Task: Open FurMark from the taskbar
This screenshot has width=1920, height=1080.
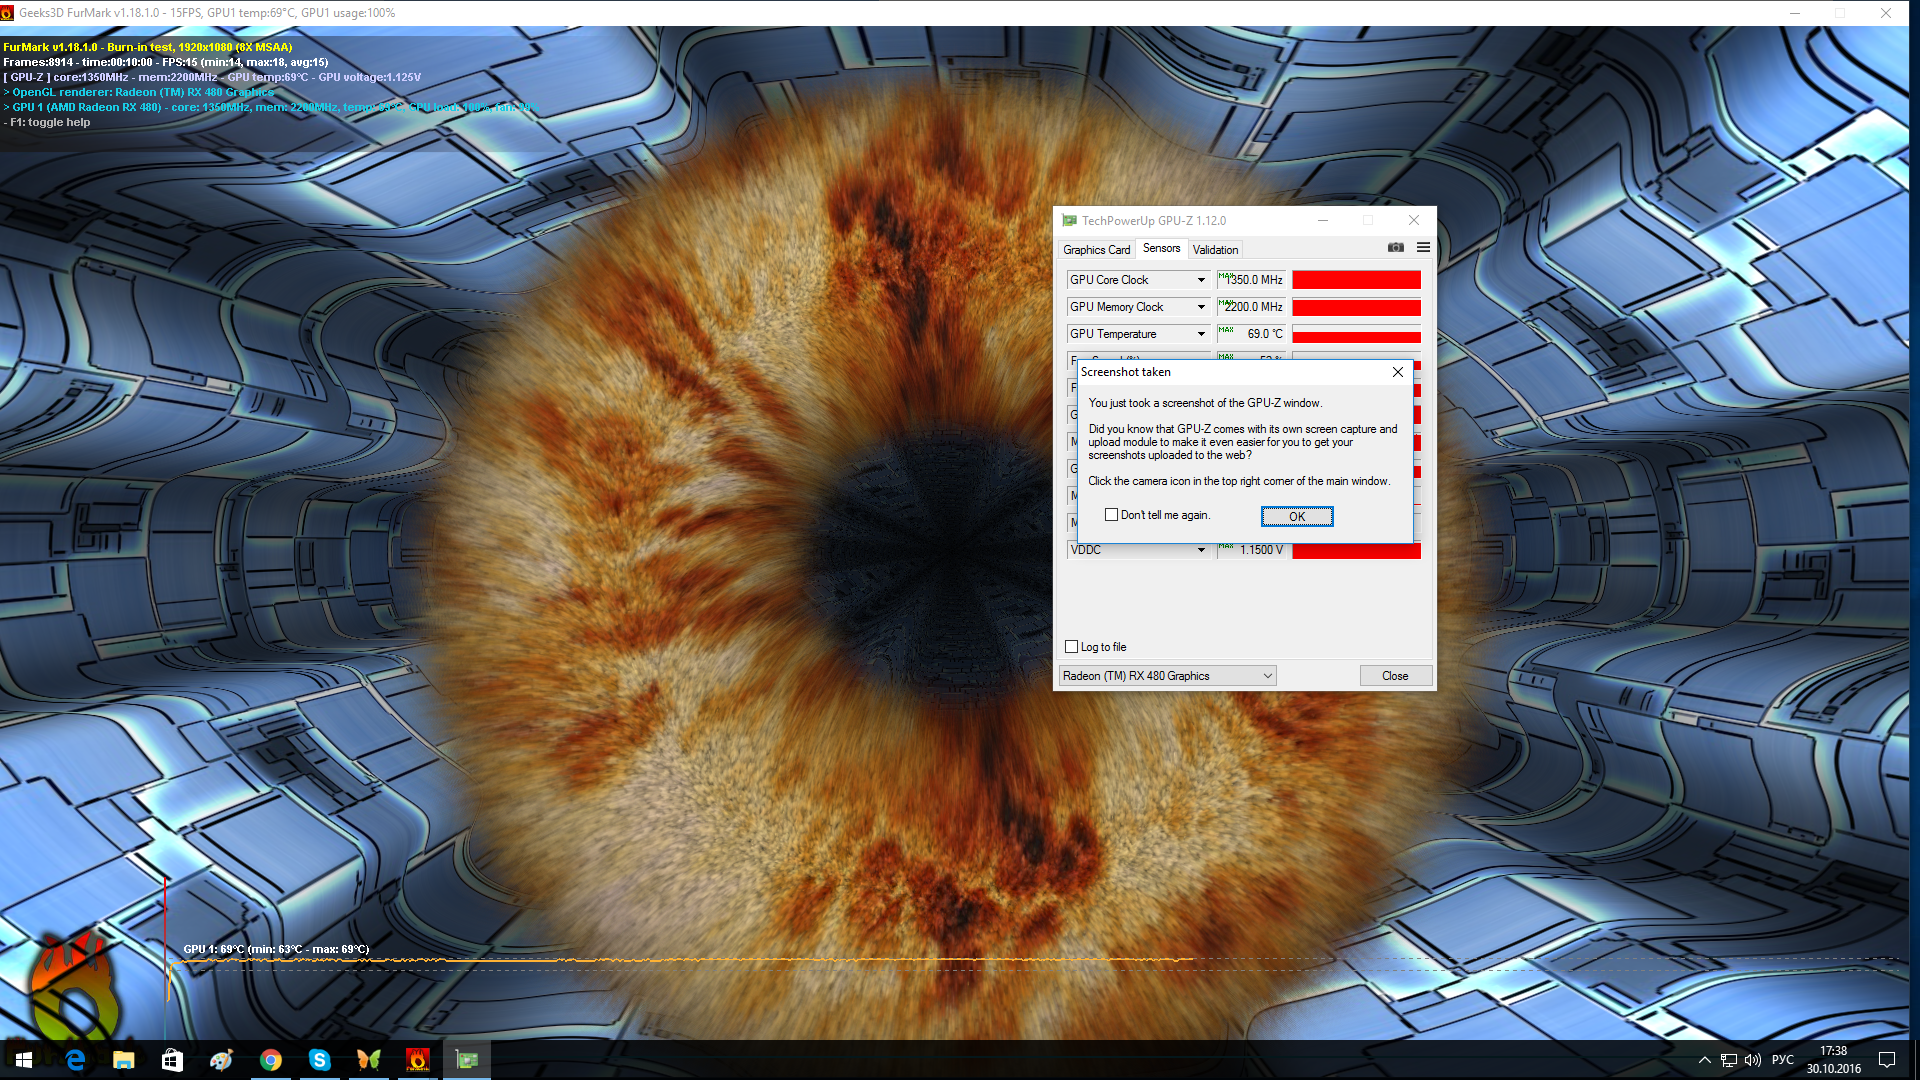Action: [418, 1060]
